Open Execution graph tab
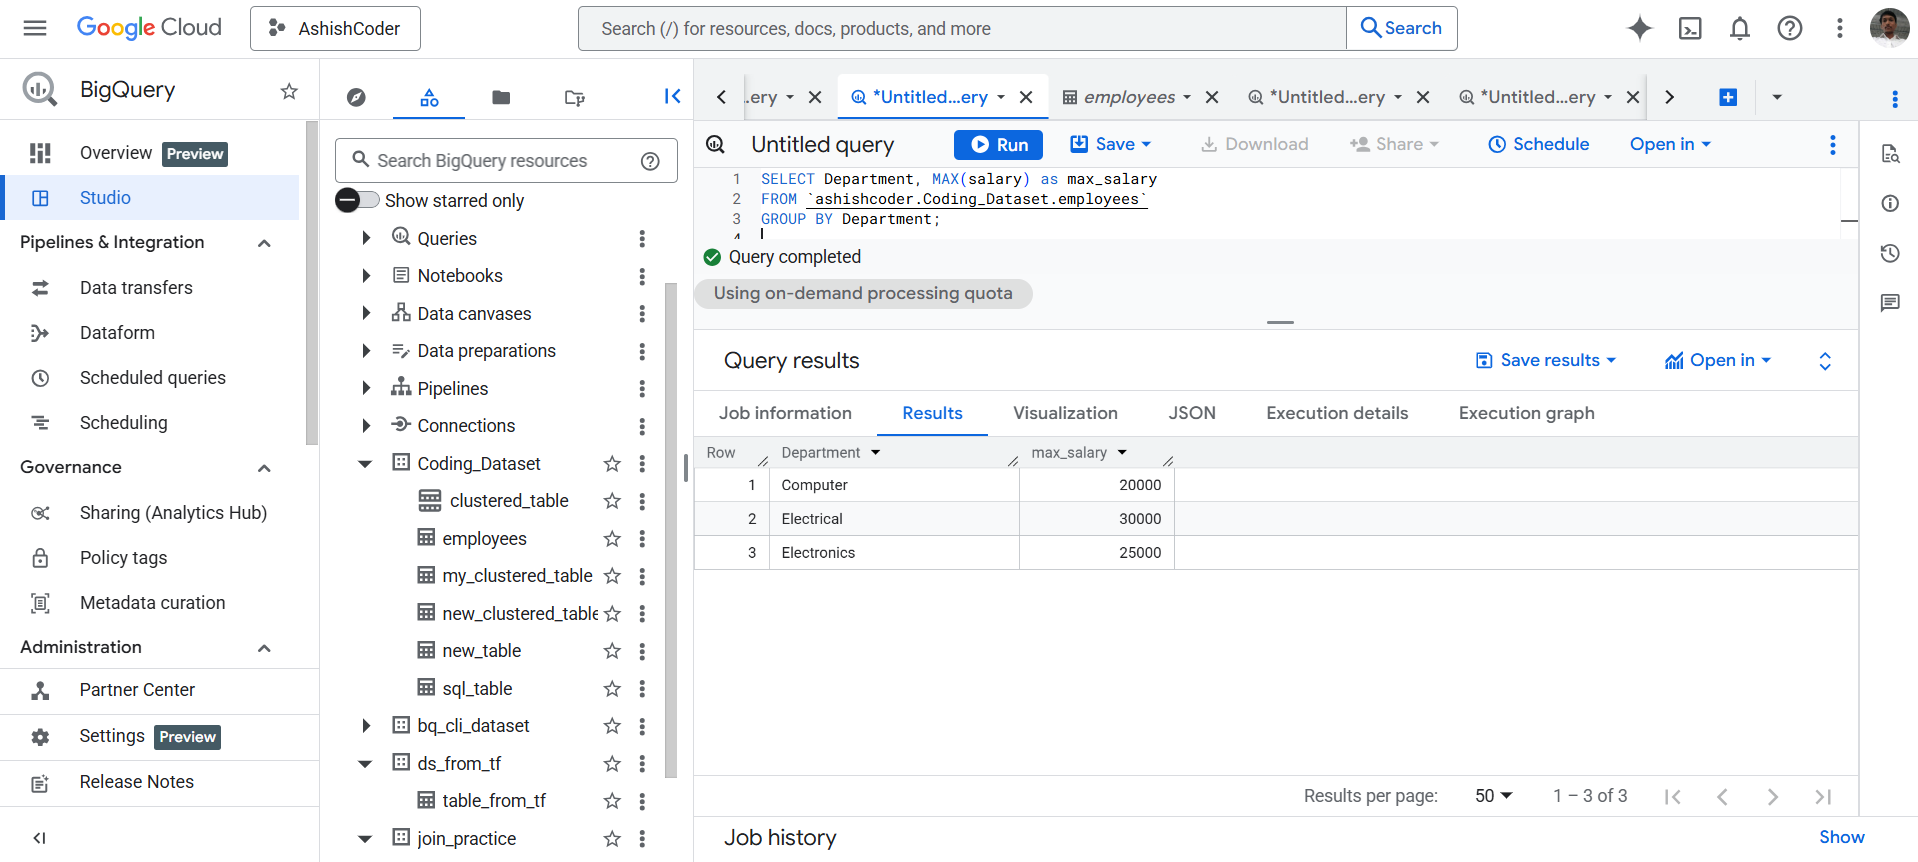The height and width of the screenshot is (862, 1918). tap(1526, 413)
